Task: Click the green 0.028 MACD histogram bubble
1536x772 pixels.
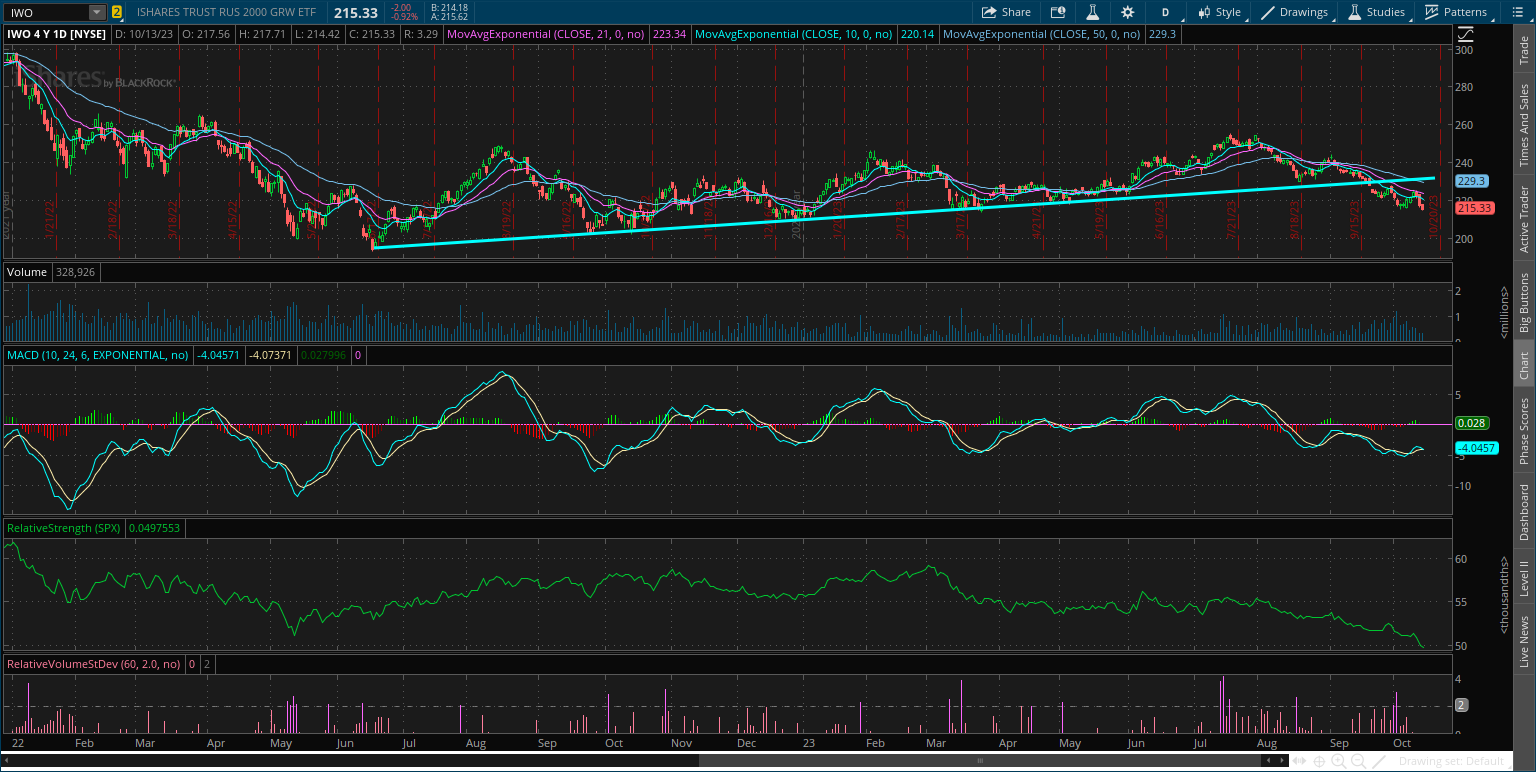Action: coord(1472,423)
